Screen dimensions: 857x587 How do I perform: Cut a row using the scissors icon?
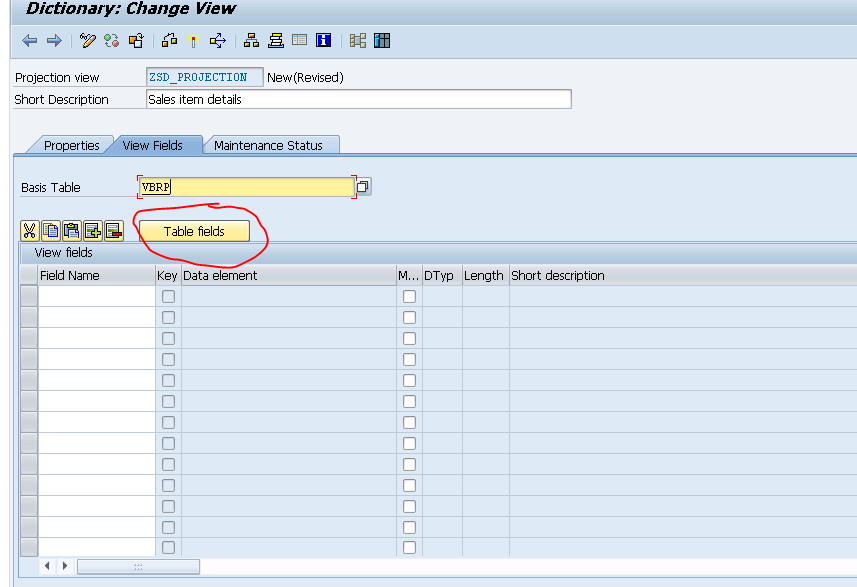(29, 230)
